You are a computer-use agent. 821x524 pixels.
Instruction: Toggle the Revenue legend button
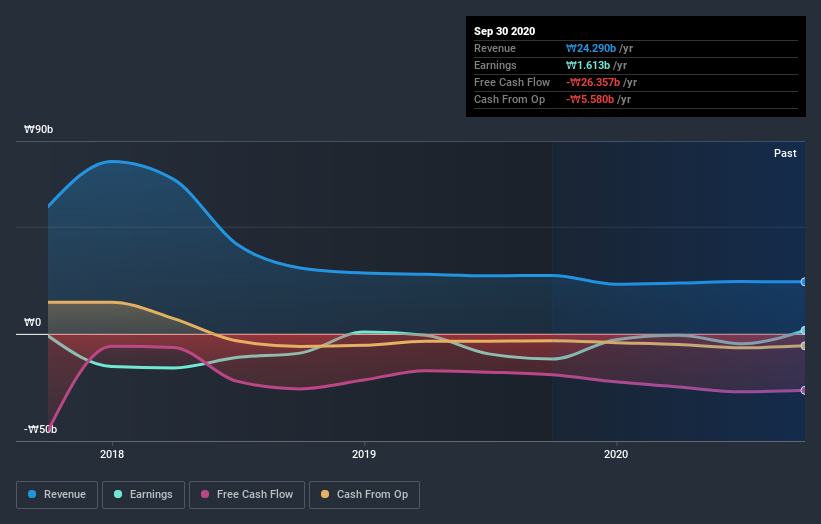[x=57, y=495]
